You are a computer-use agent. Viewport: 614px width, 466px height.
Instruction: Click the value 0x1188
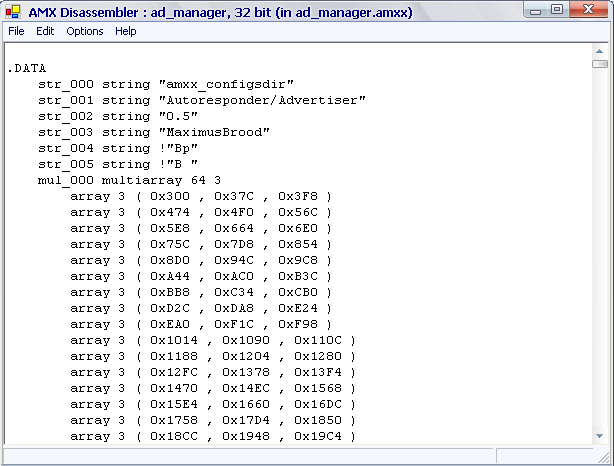click(174, 356)
